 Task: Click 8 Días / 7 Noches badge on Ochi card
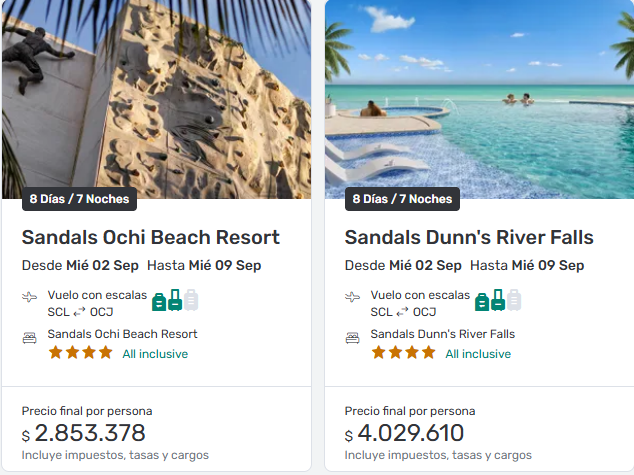point(79,199)
